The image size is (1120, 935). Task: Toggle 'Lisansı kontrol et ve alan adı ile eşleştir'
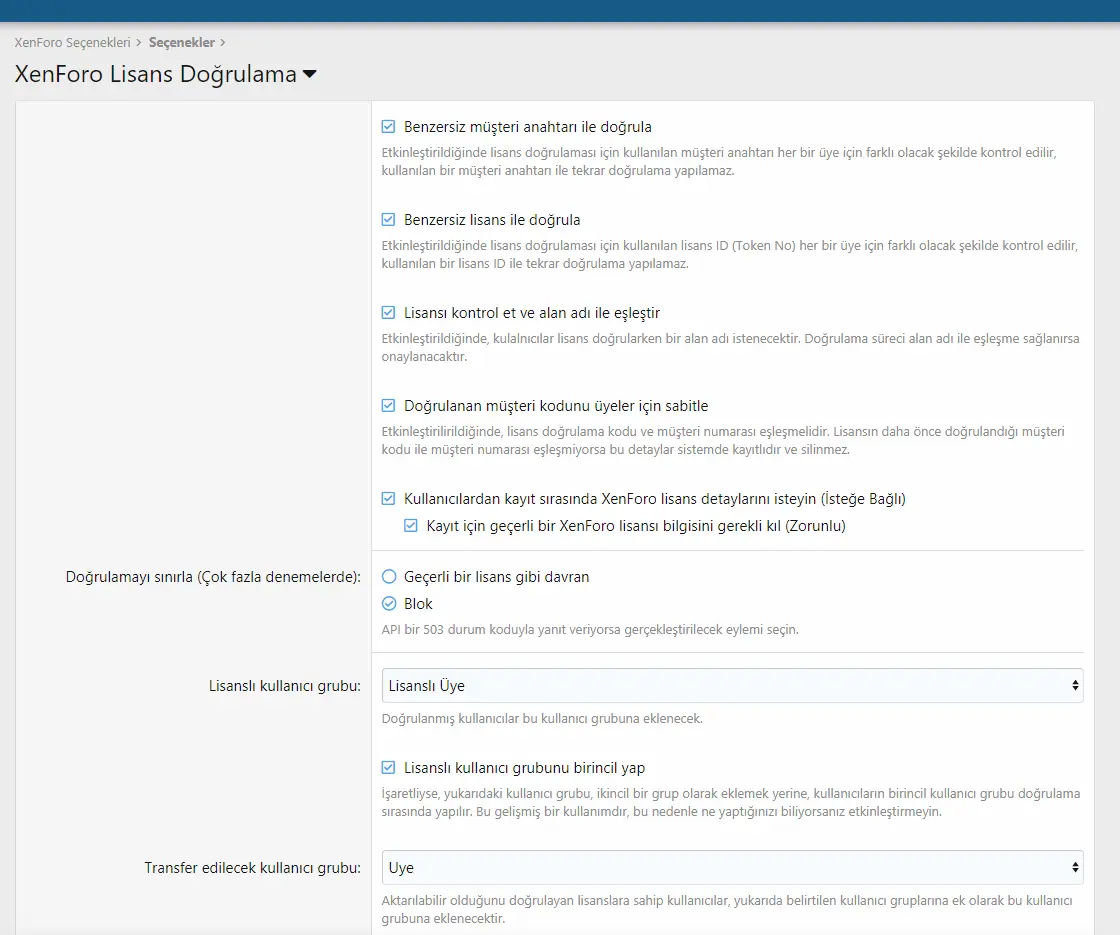(388, 312)
